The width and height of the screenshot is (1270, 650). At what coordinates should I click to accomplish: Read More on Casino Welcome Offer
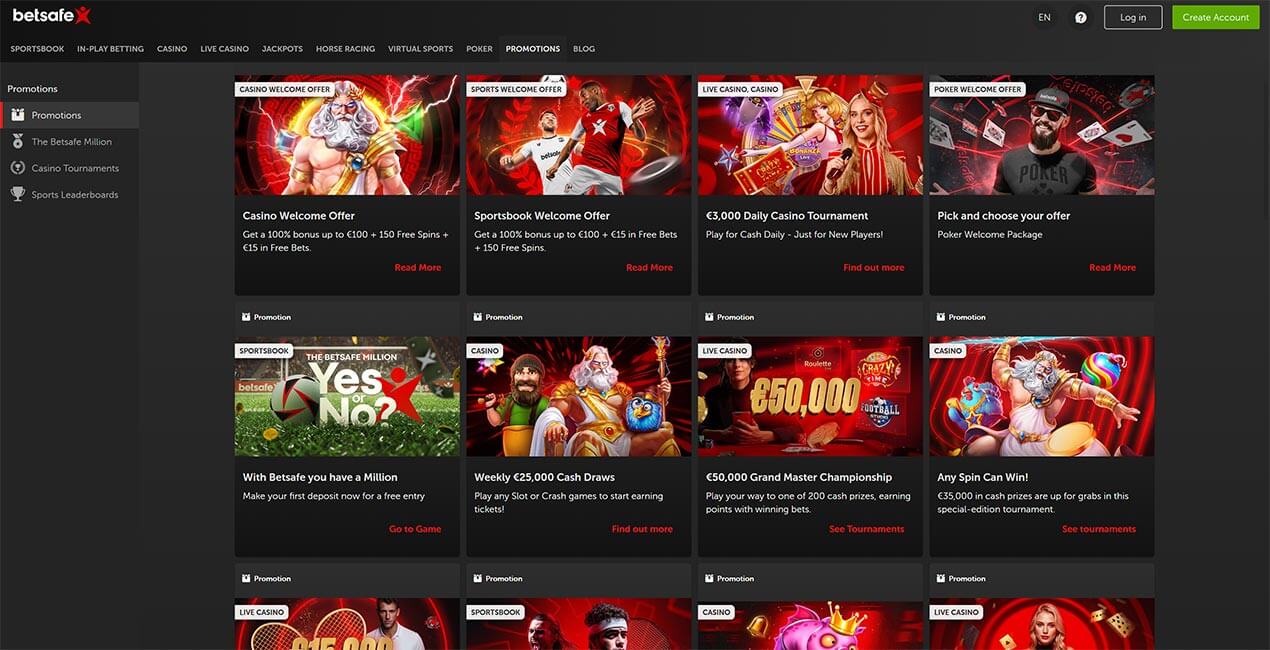(418, 268)
